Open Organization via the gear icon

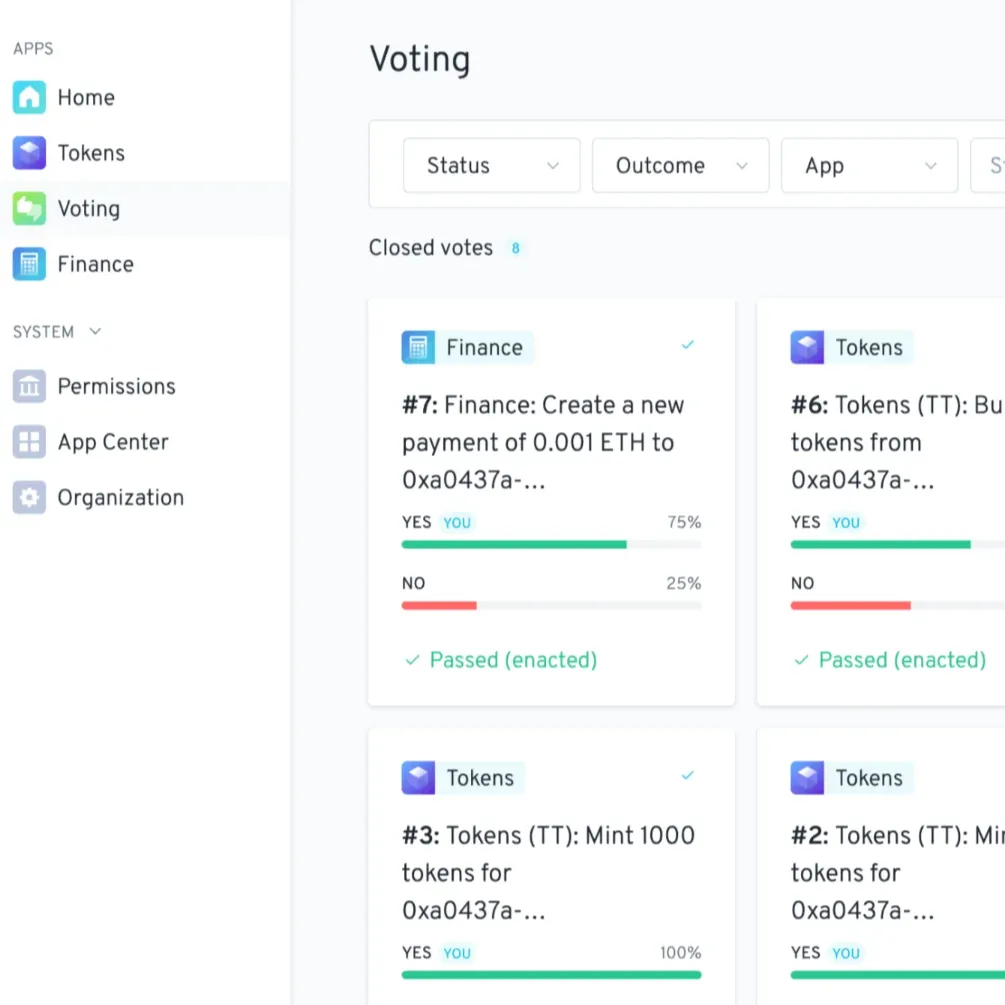(x=29, y=498)
